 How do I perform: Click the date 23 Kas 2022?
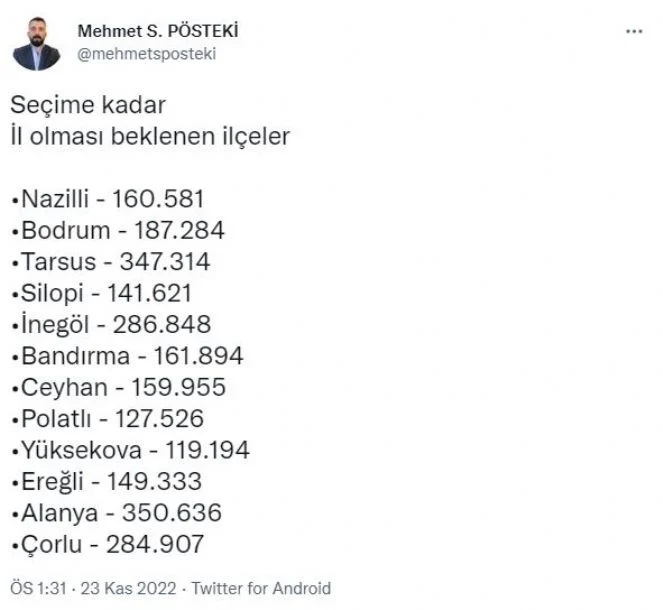(x=128, y=588)
